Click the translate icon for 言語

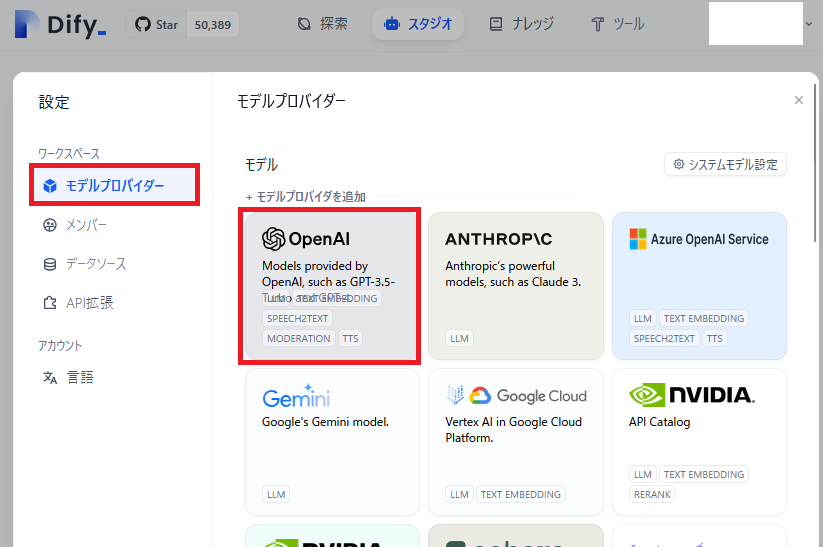(x=50, y=377)
